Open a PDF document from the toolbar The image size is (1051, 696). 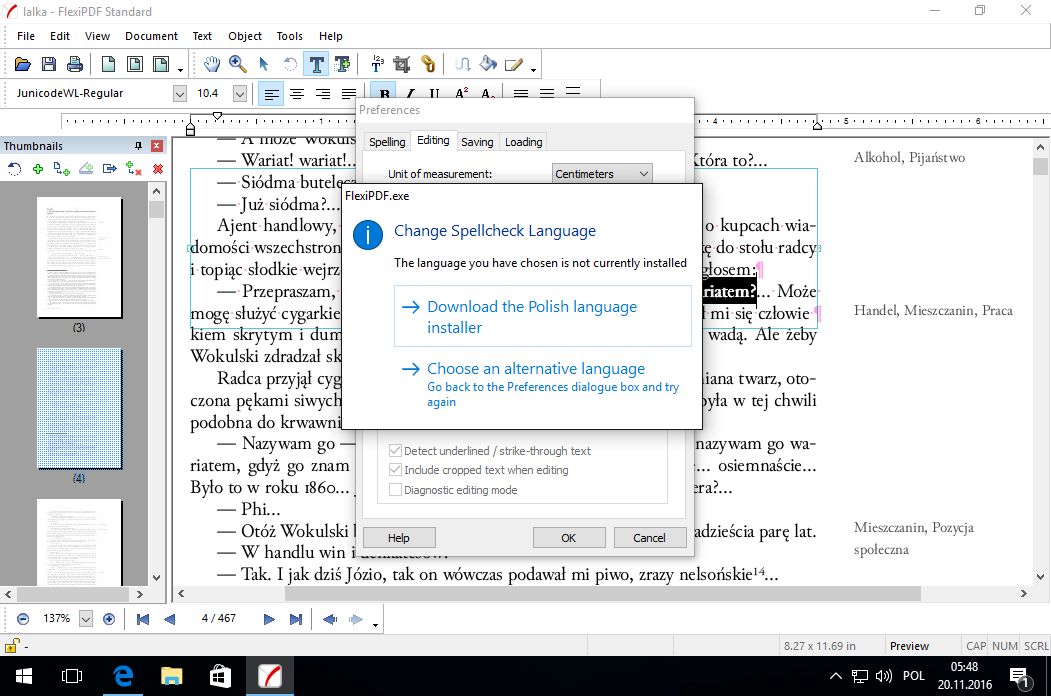(22, 63)
